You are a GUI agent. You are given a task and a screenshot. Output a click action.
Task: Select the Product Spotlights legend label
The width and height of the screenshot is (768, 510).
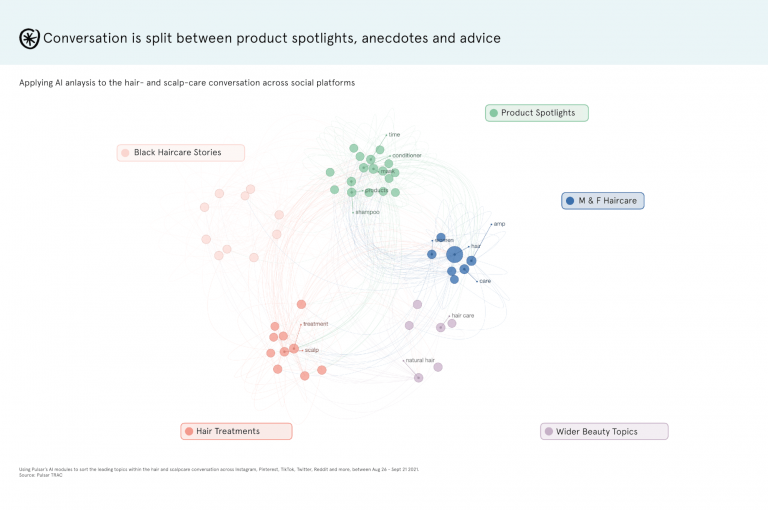(x=538, y=113)
